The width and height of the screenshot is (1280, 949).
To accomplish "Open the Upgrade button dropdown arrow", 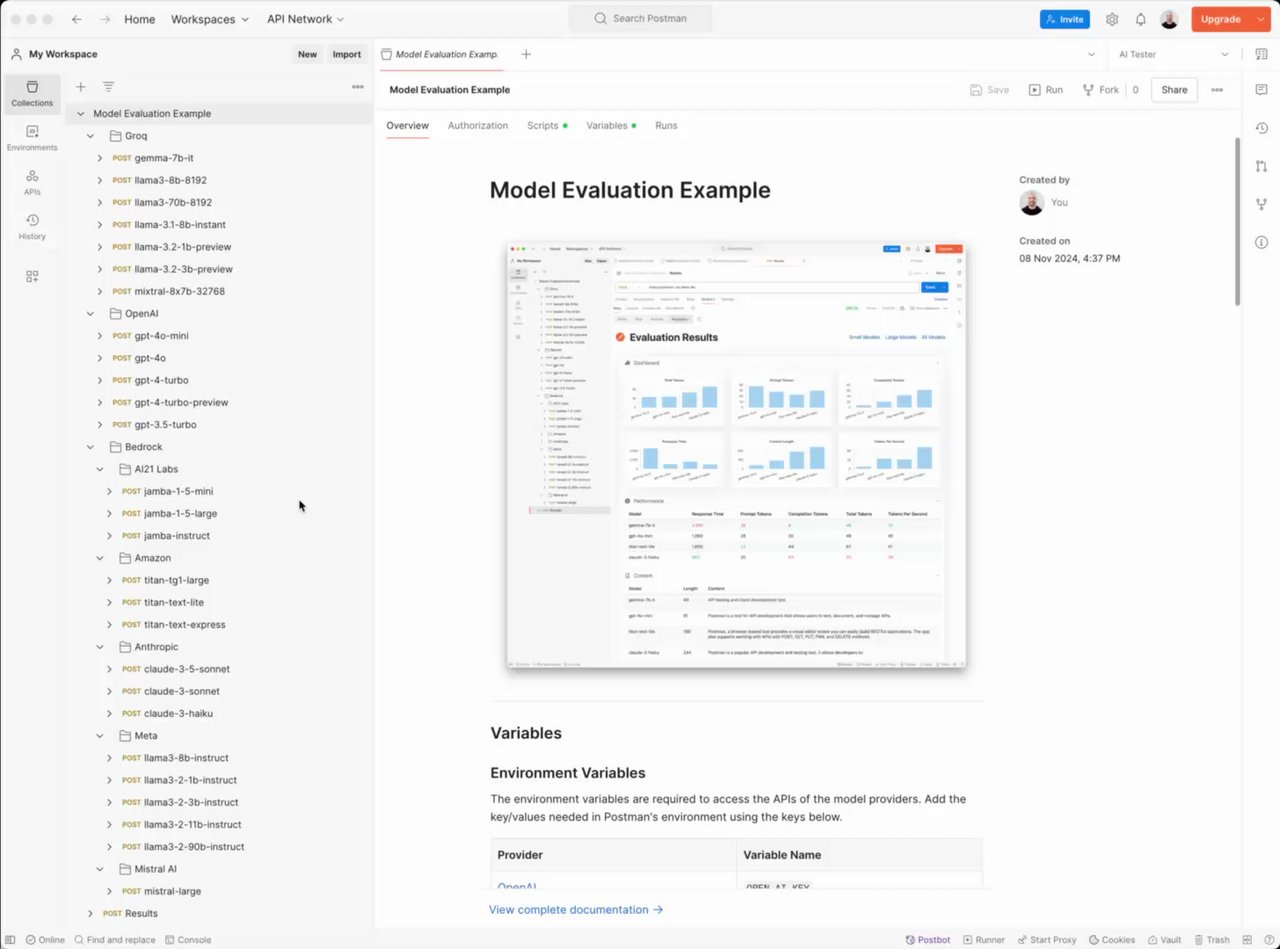I will [x=1260, y=19].
